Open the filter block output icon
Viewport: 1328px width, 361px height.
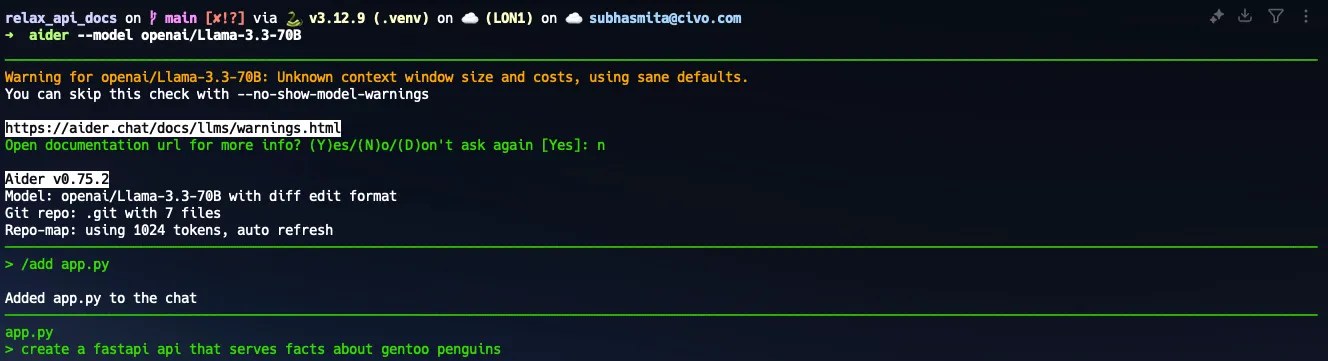(1275, 16)
